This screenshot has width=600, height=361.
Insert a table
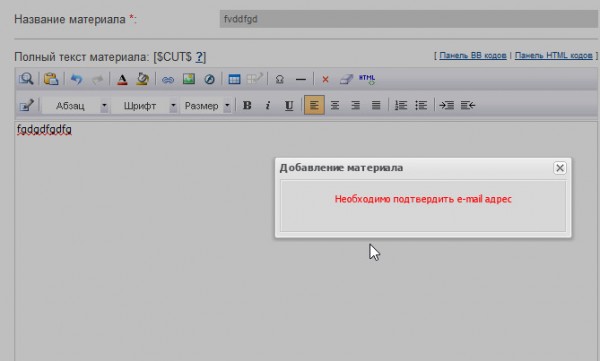coord(234,79)
